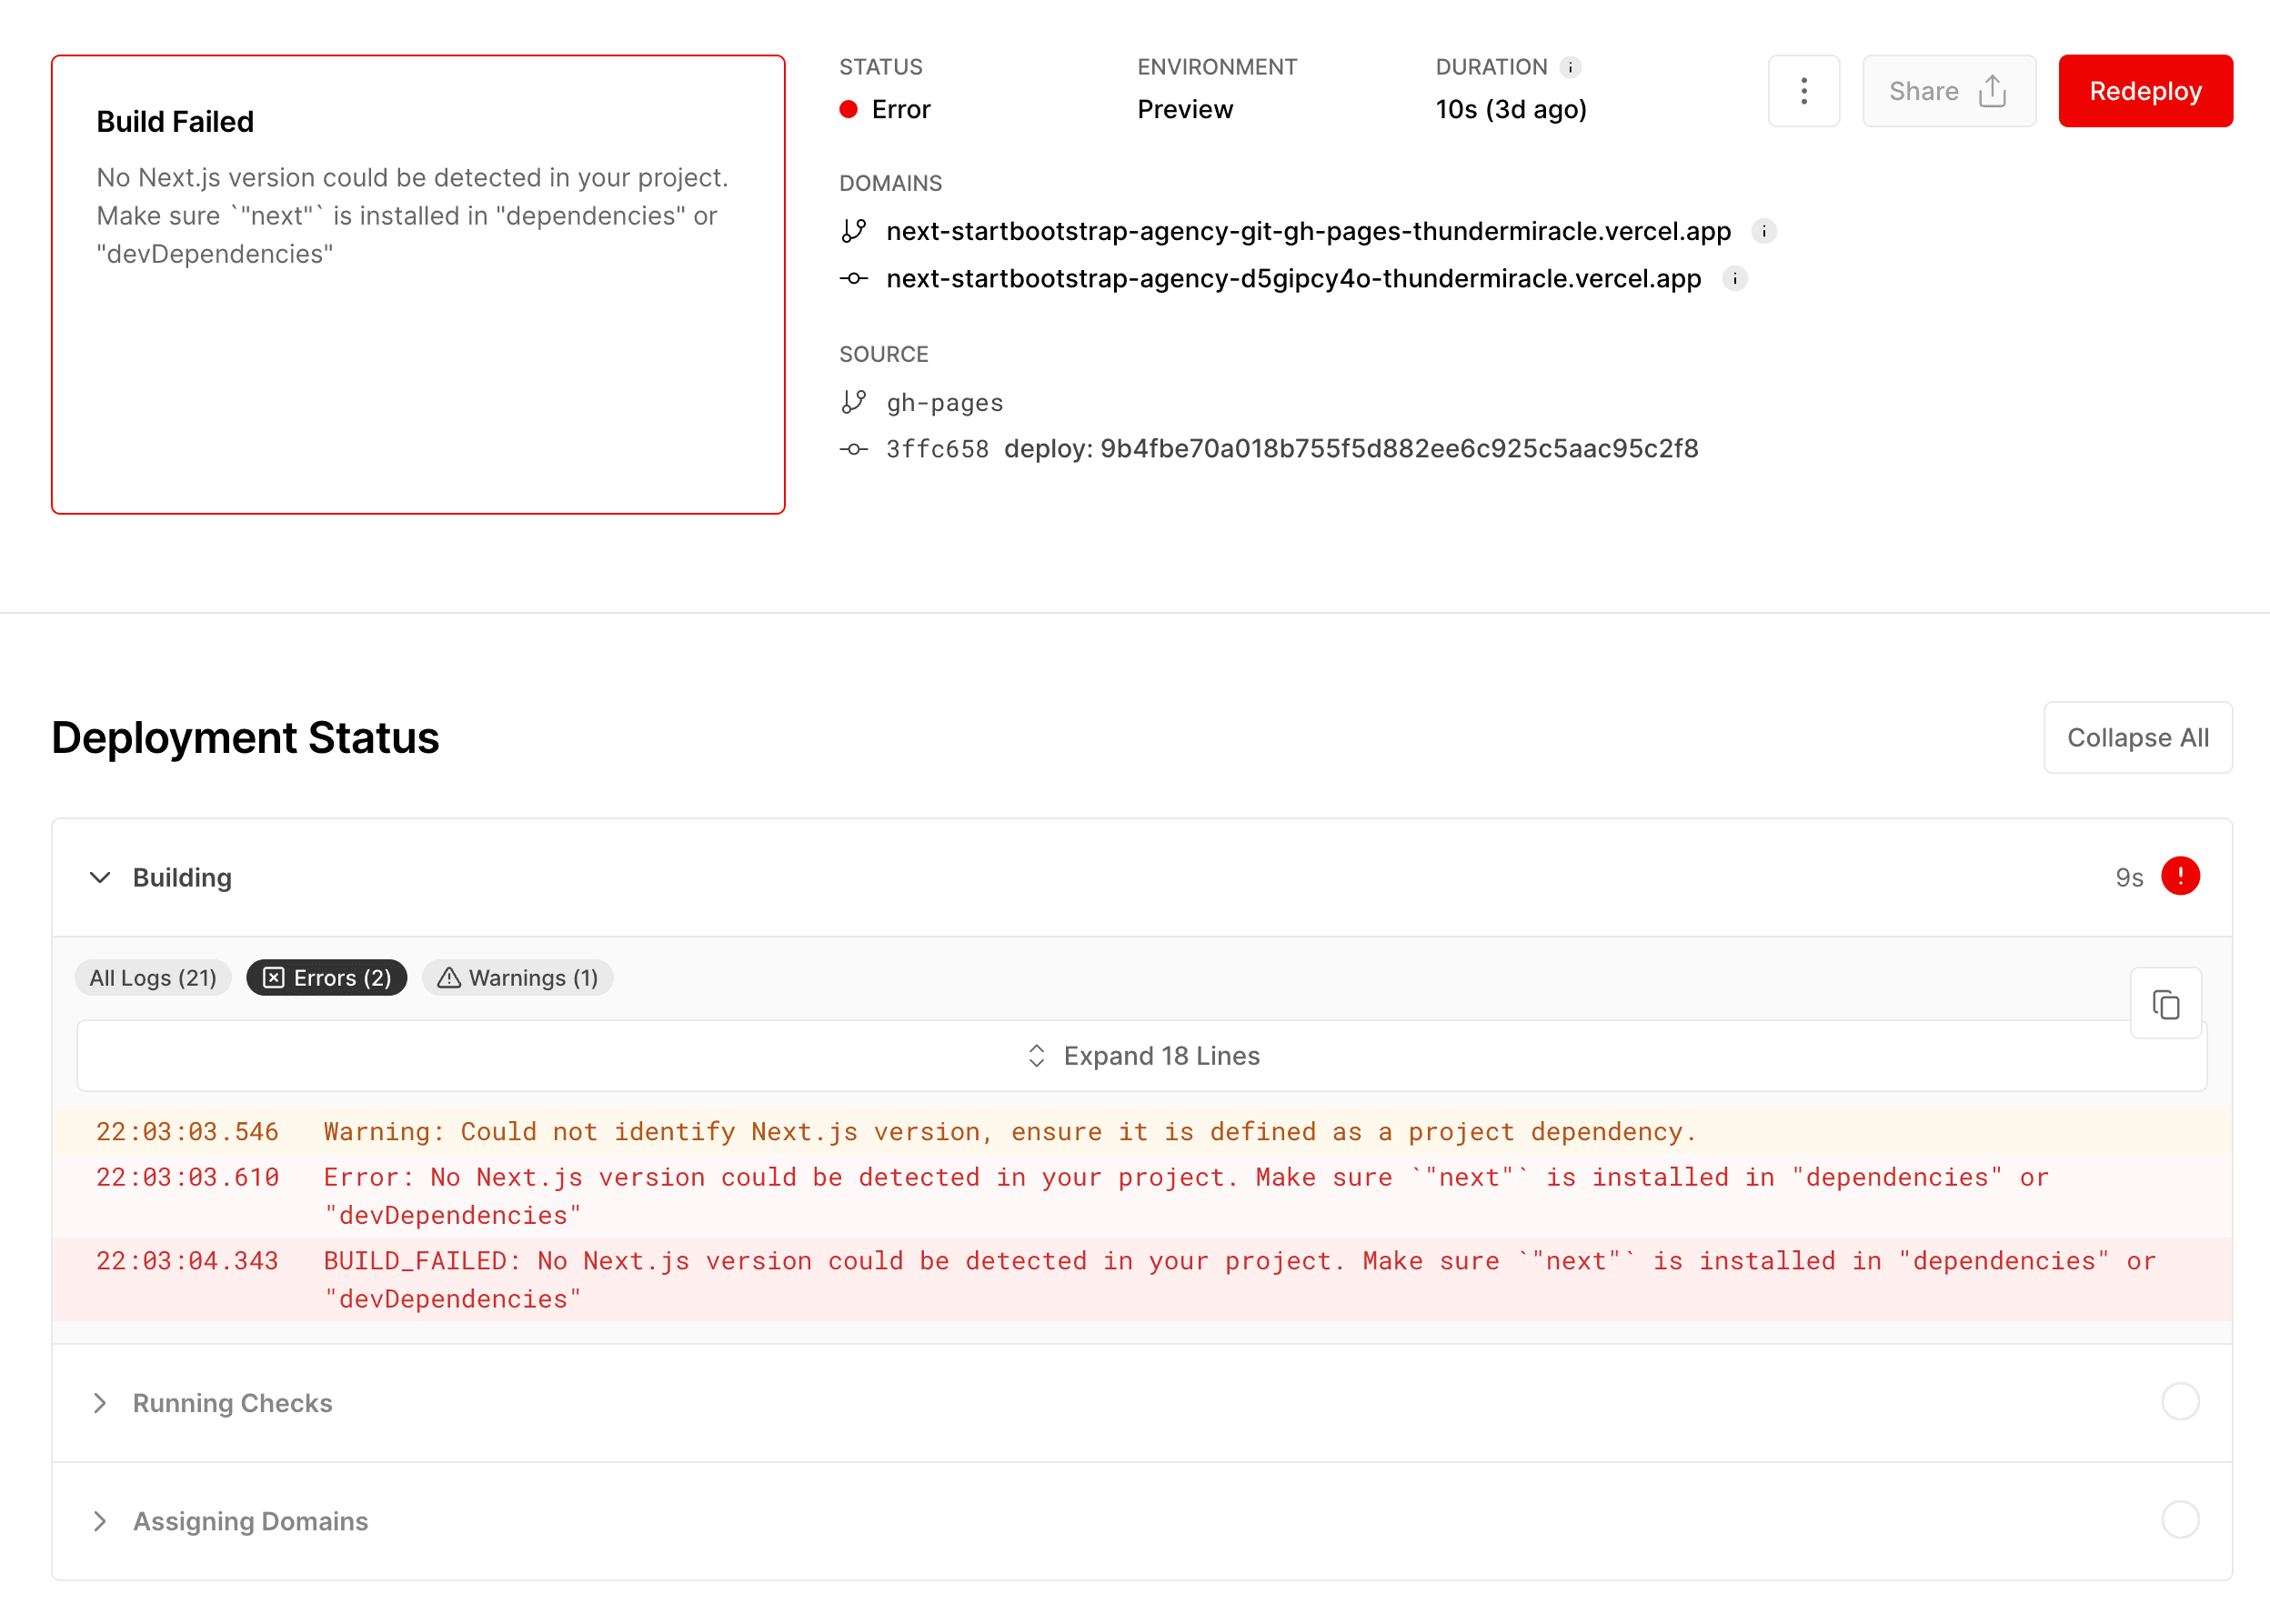This screenshot has width=2270, height=1624.
Task: Click the commit icon beside 3ffc658
Action: pos(854,449)
